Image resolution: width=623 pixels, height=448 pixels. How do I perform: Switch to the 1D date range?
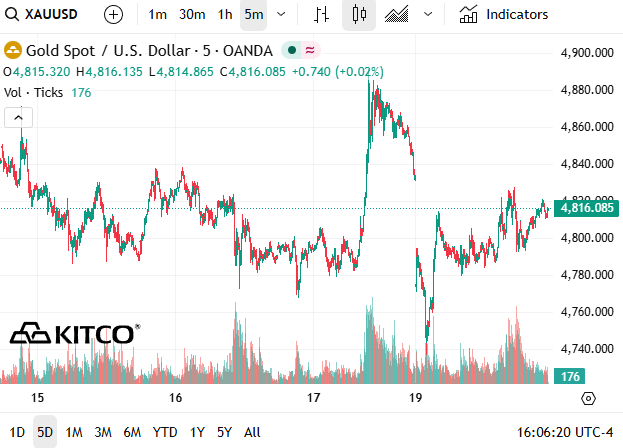point(17,432)
